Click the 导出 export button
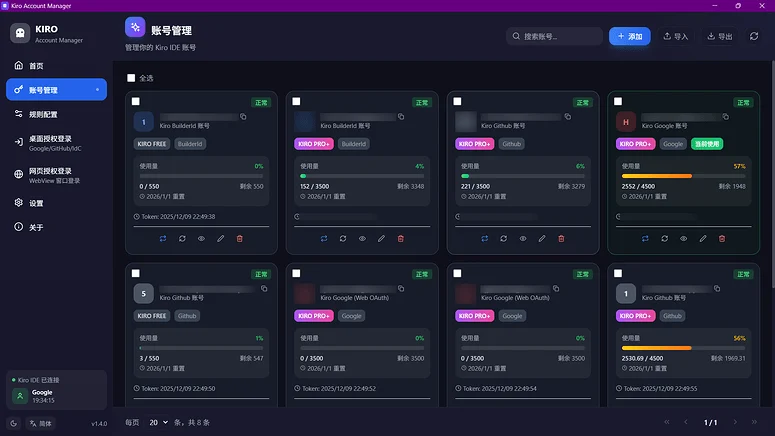This screenshot has height=436, width=775. pos(720,36)
